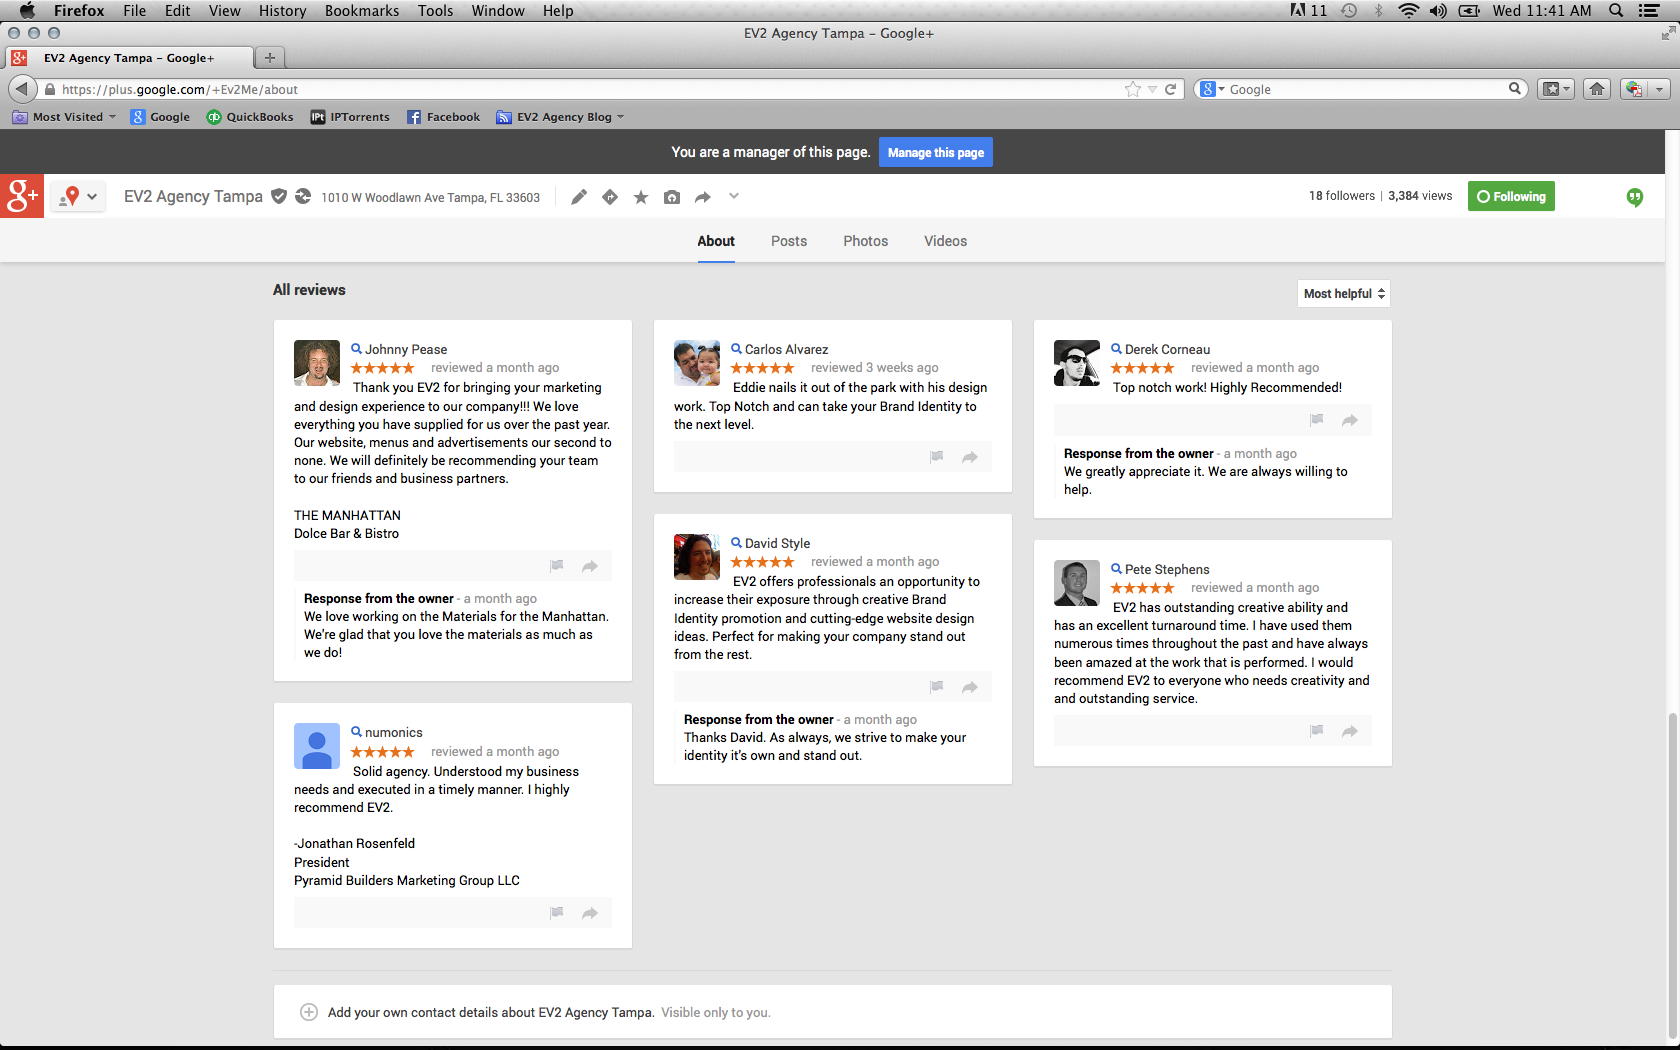Screen dimensions: 1680x1050
Task: Click the star review icon in header
Action: click(x=641, y=197)
